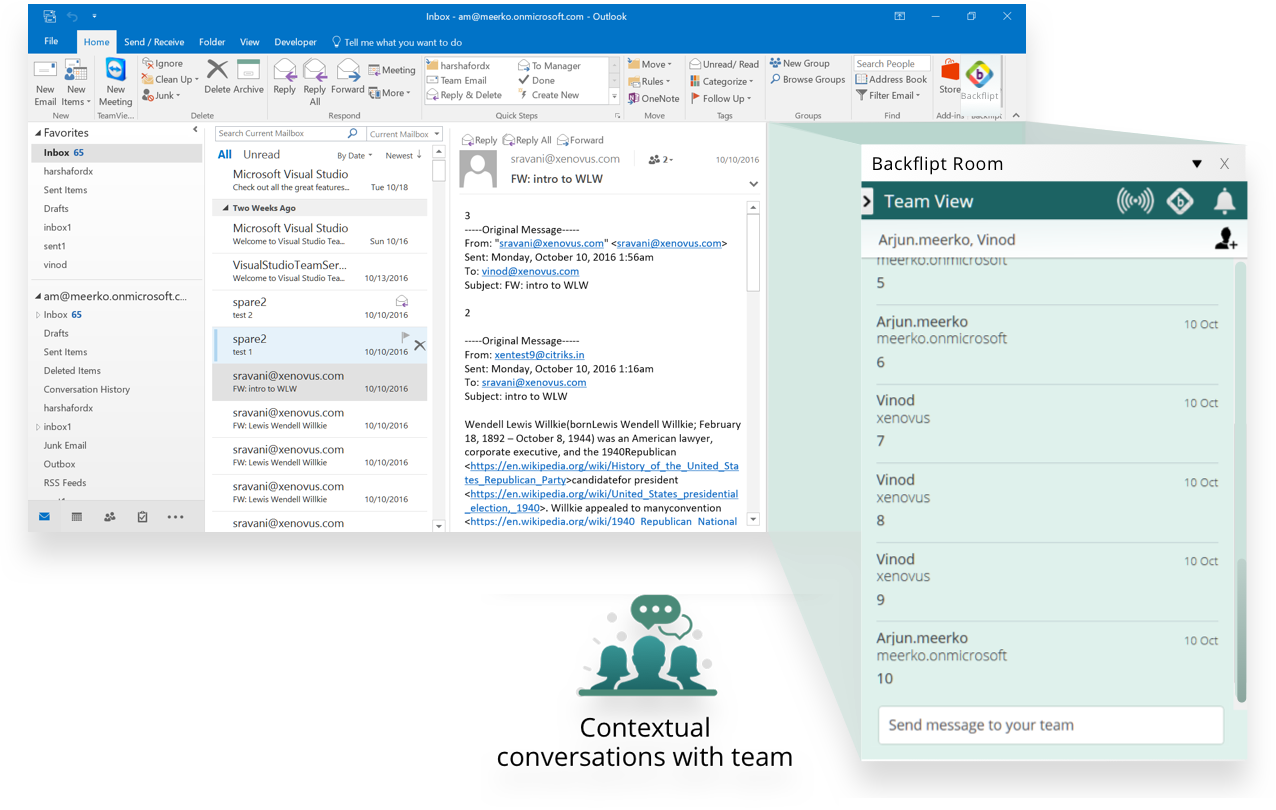Click Forward in the ribbon Respond group

[348, 77]
